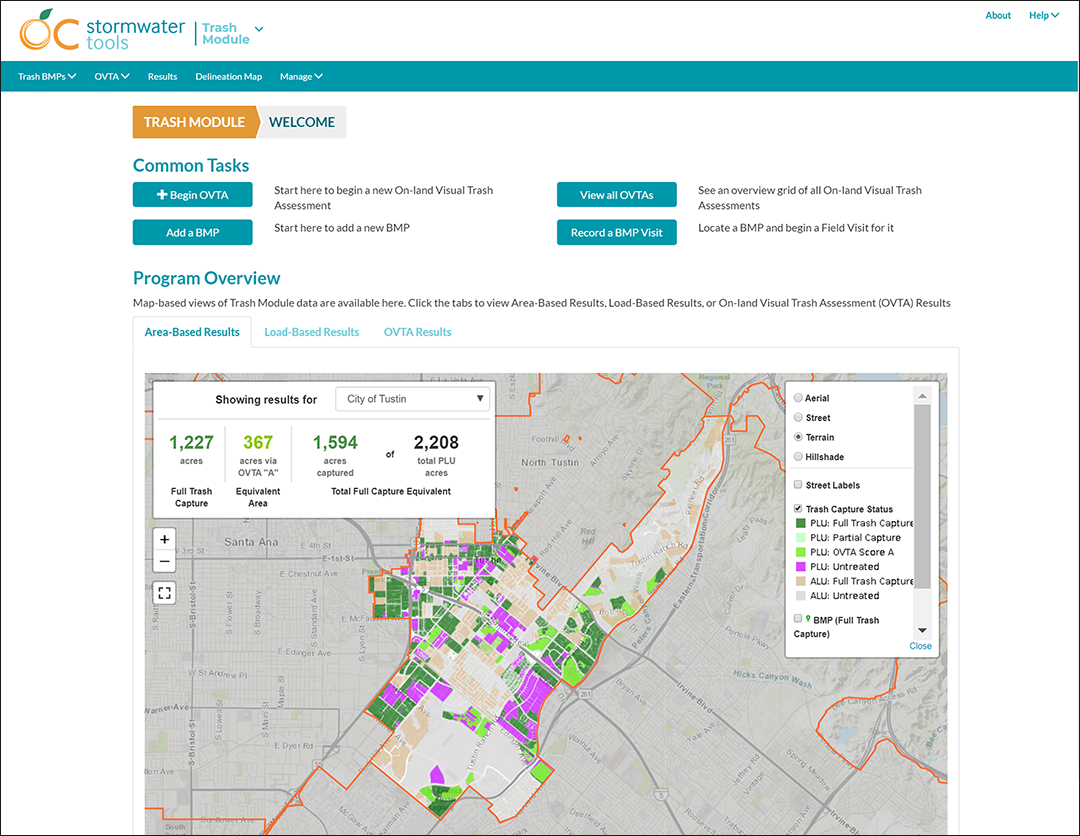This screenshot has width=1080, height=836.
Task: Click PLU: Partial Capture light green swatch
Action: point(800,538)
